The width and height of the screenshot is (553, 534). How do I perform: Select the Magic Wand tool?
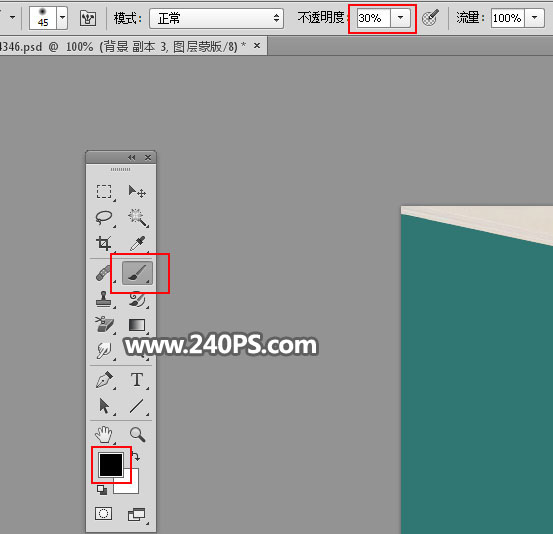[137, 217]
